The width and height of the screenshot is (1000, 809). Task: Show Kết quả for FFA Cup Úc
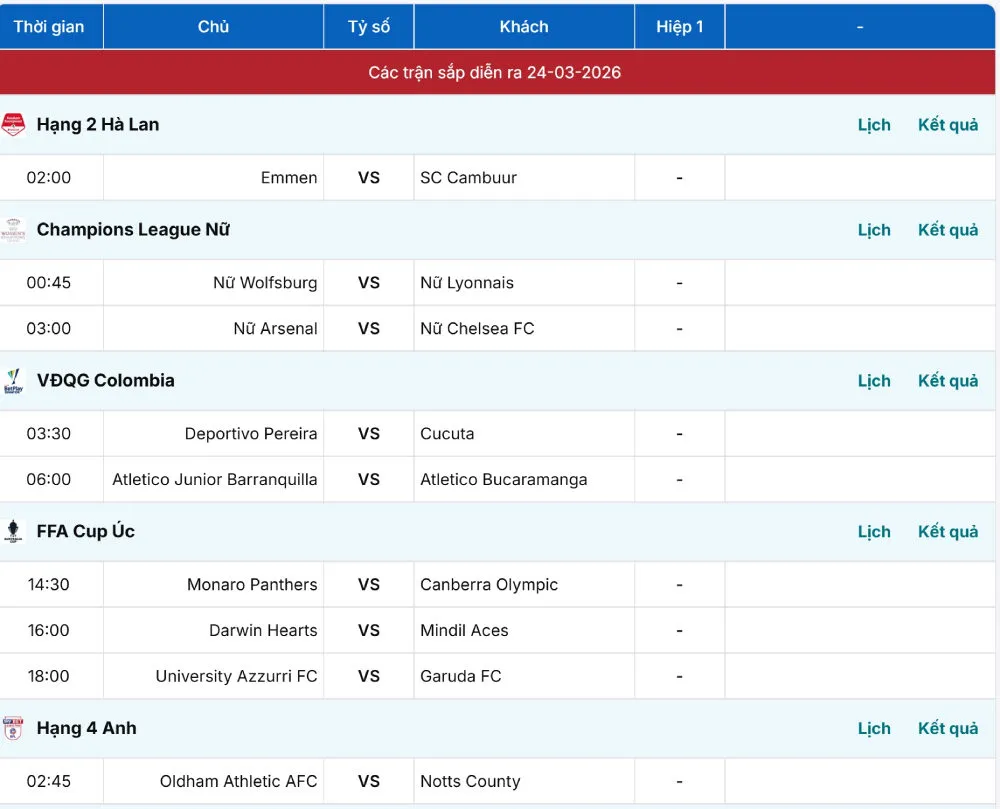948,532
